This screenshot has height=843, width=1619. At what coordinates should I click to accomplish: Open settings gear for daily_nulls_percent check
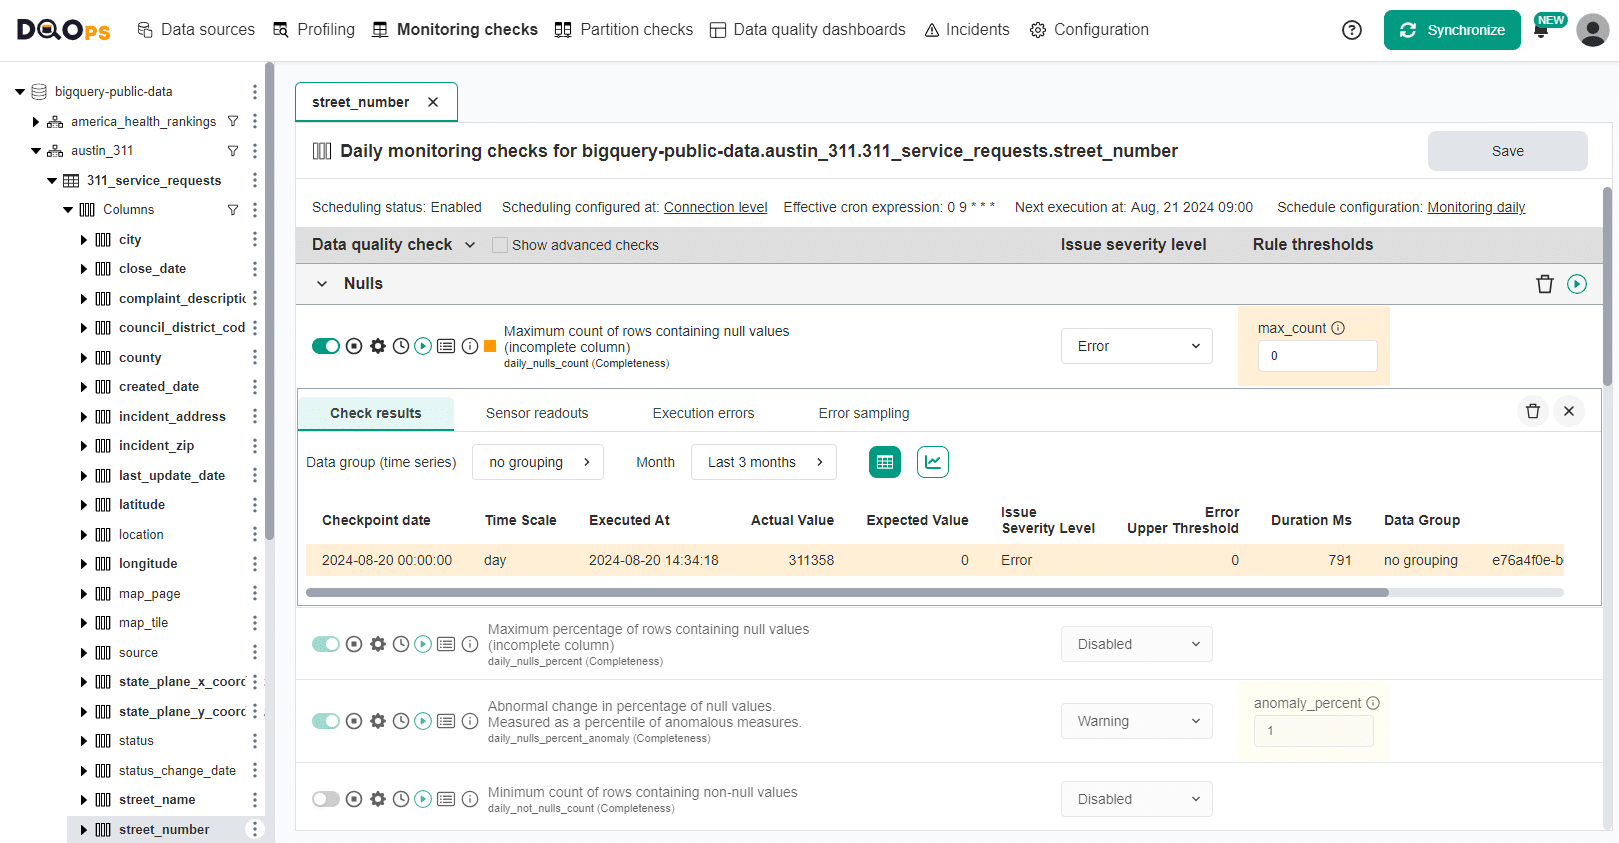[378, 644]
